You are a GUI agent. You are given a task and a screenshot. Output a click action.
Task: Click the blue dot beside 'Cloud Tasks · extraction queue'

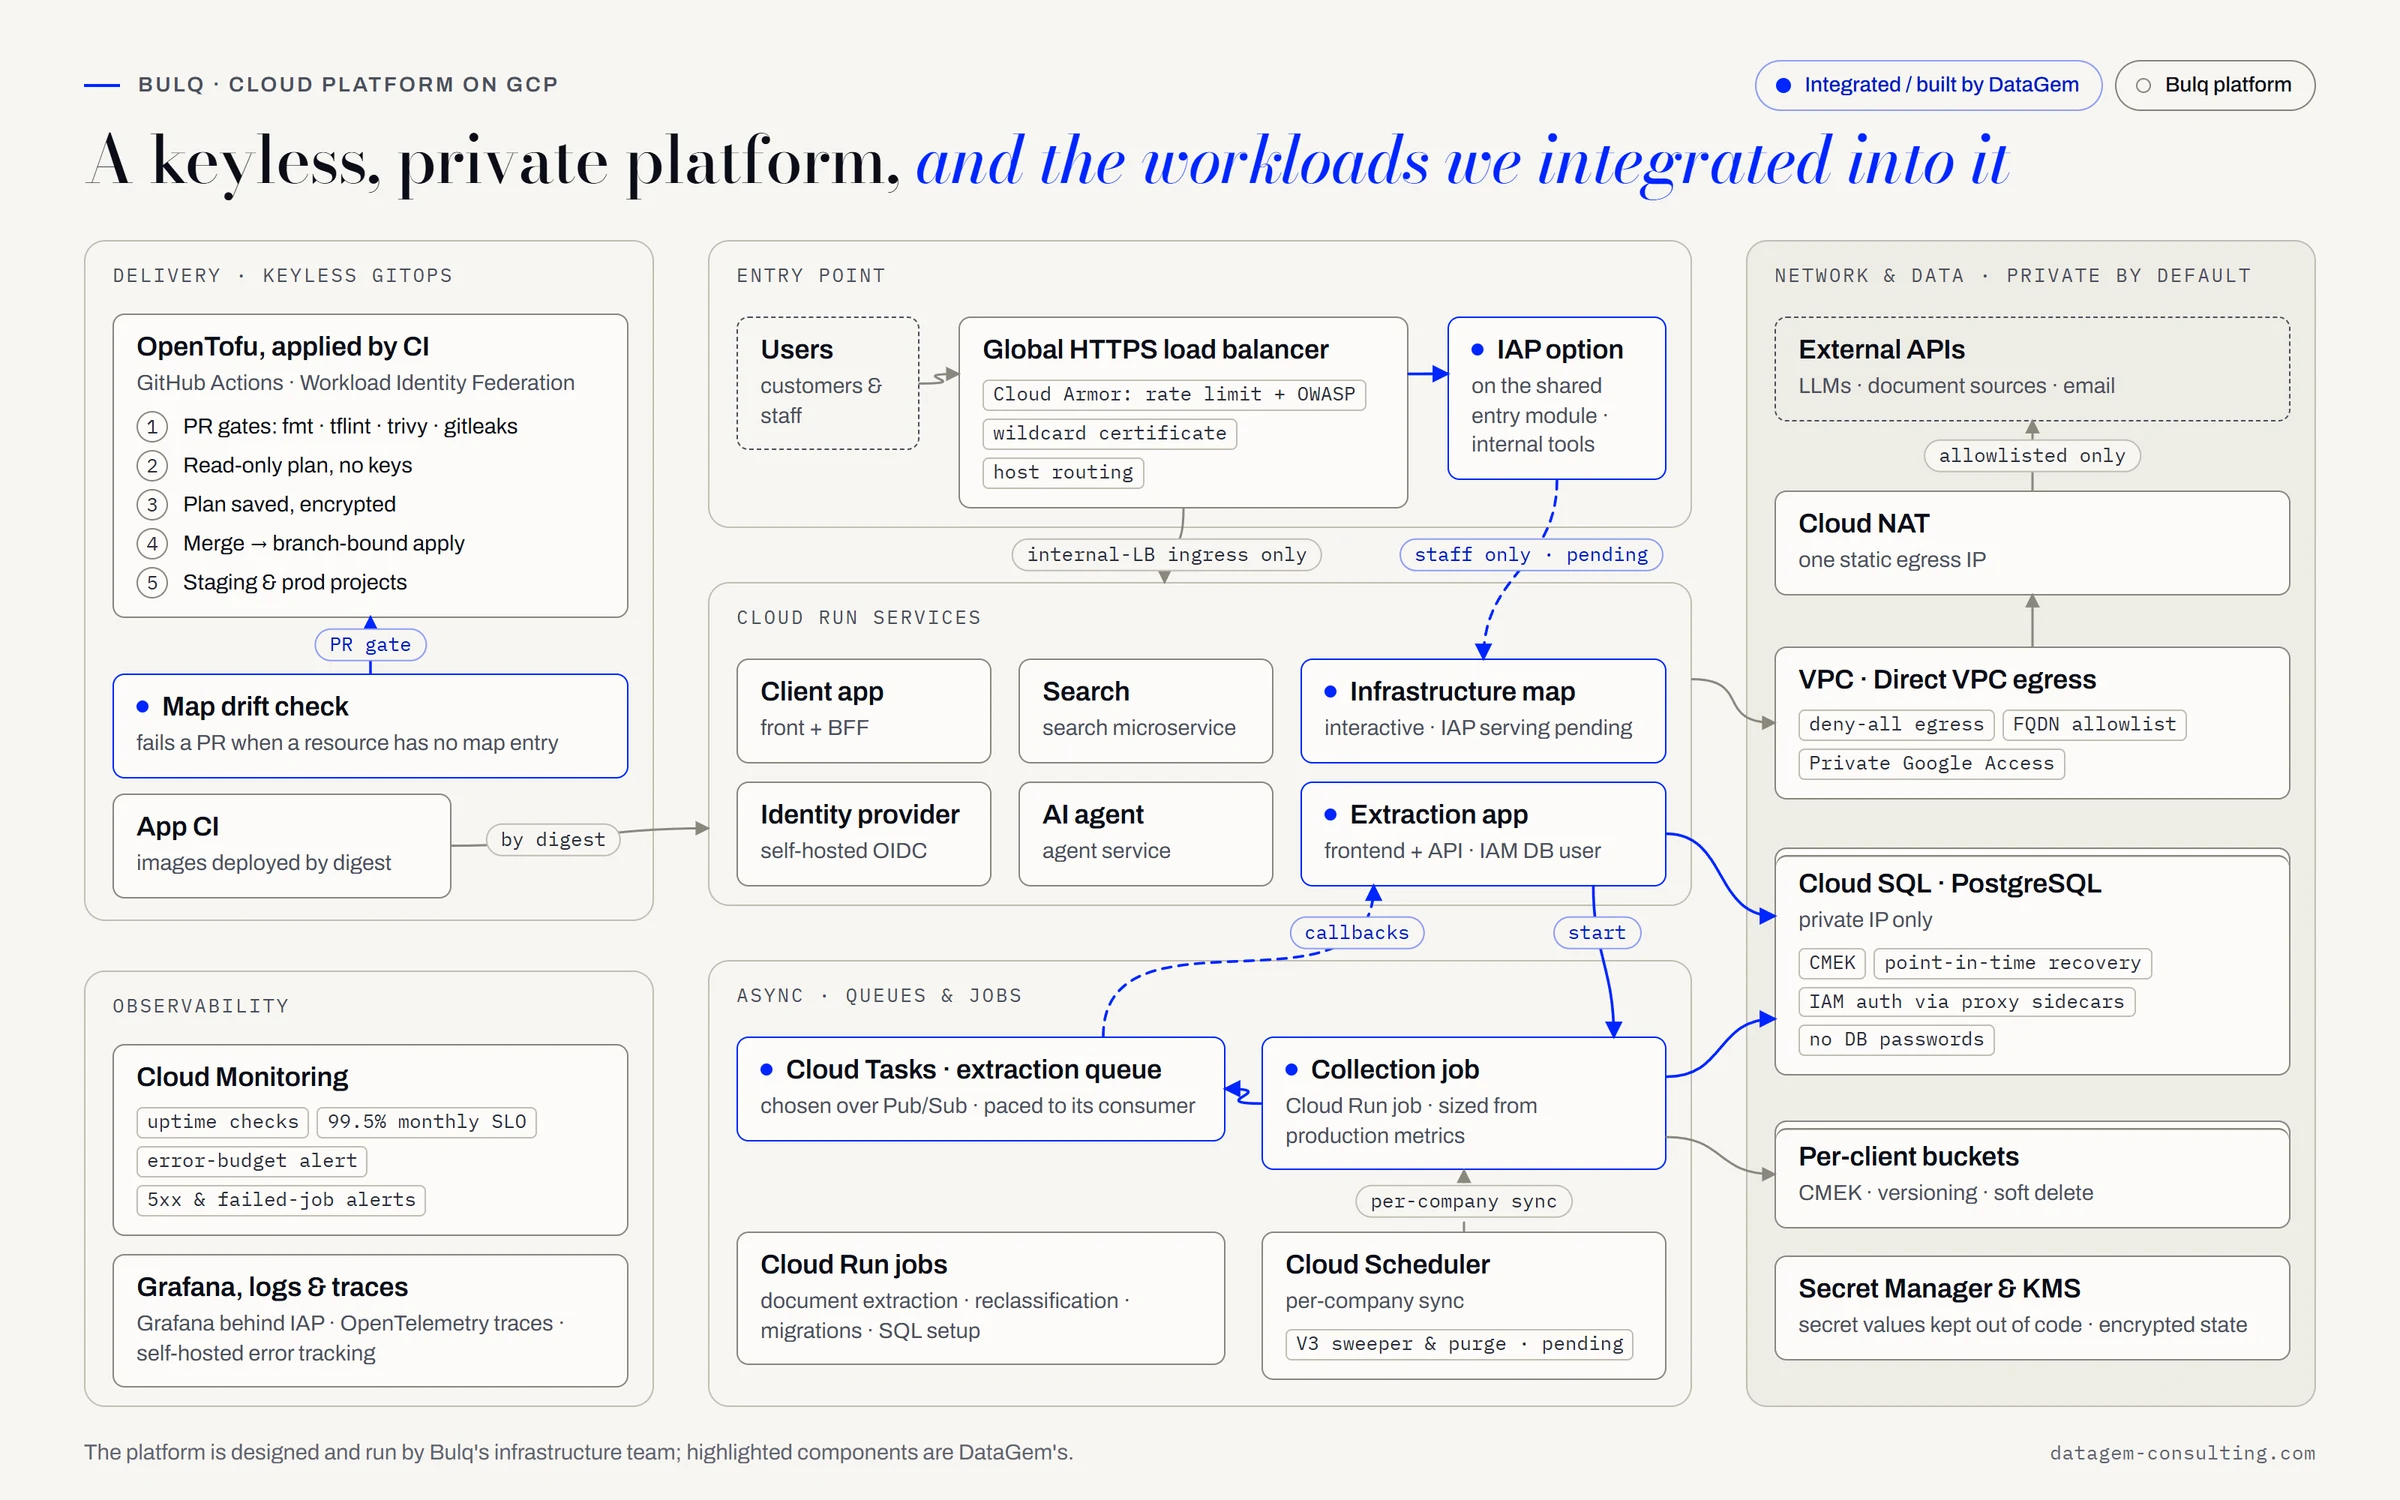[x=767, y=1070]
